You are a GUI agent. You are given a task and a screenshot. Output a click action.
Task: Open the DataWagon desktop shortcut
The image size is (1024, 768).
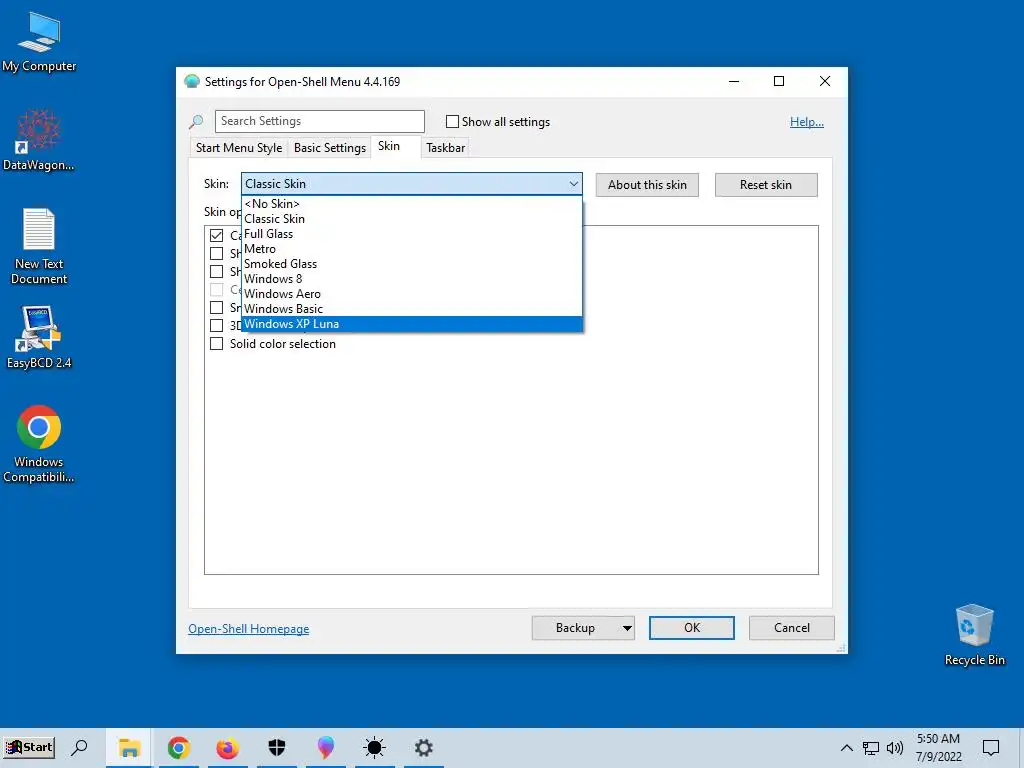point(39,140)
